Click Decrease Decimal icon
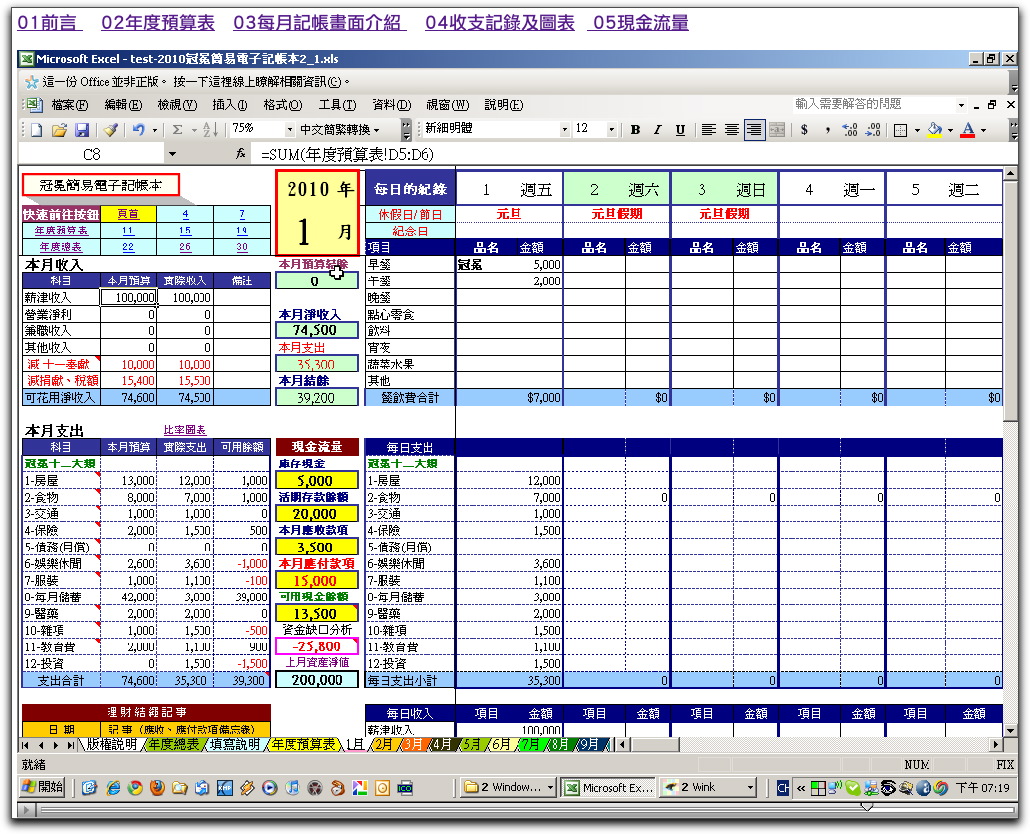This screenshot has width=1030, height=834. coord(872,130)
